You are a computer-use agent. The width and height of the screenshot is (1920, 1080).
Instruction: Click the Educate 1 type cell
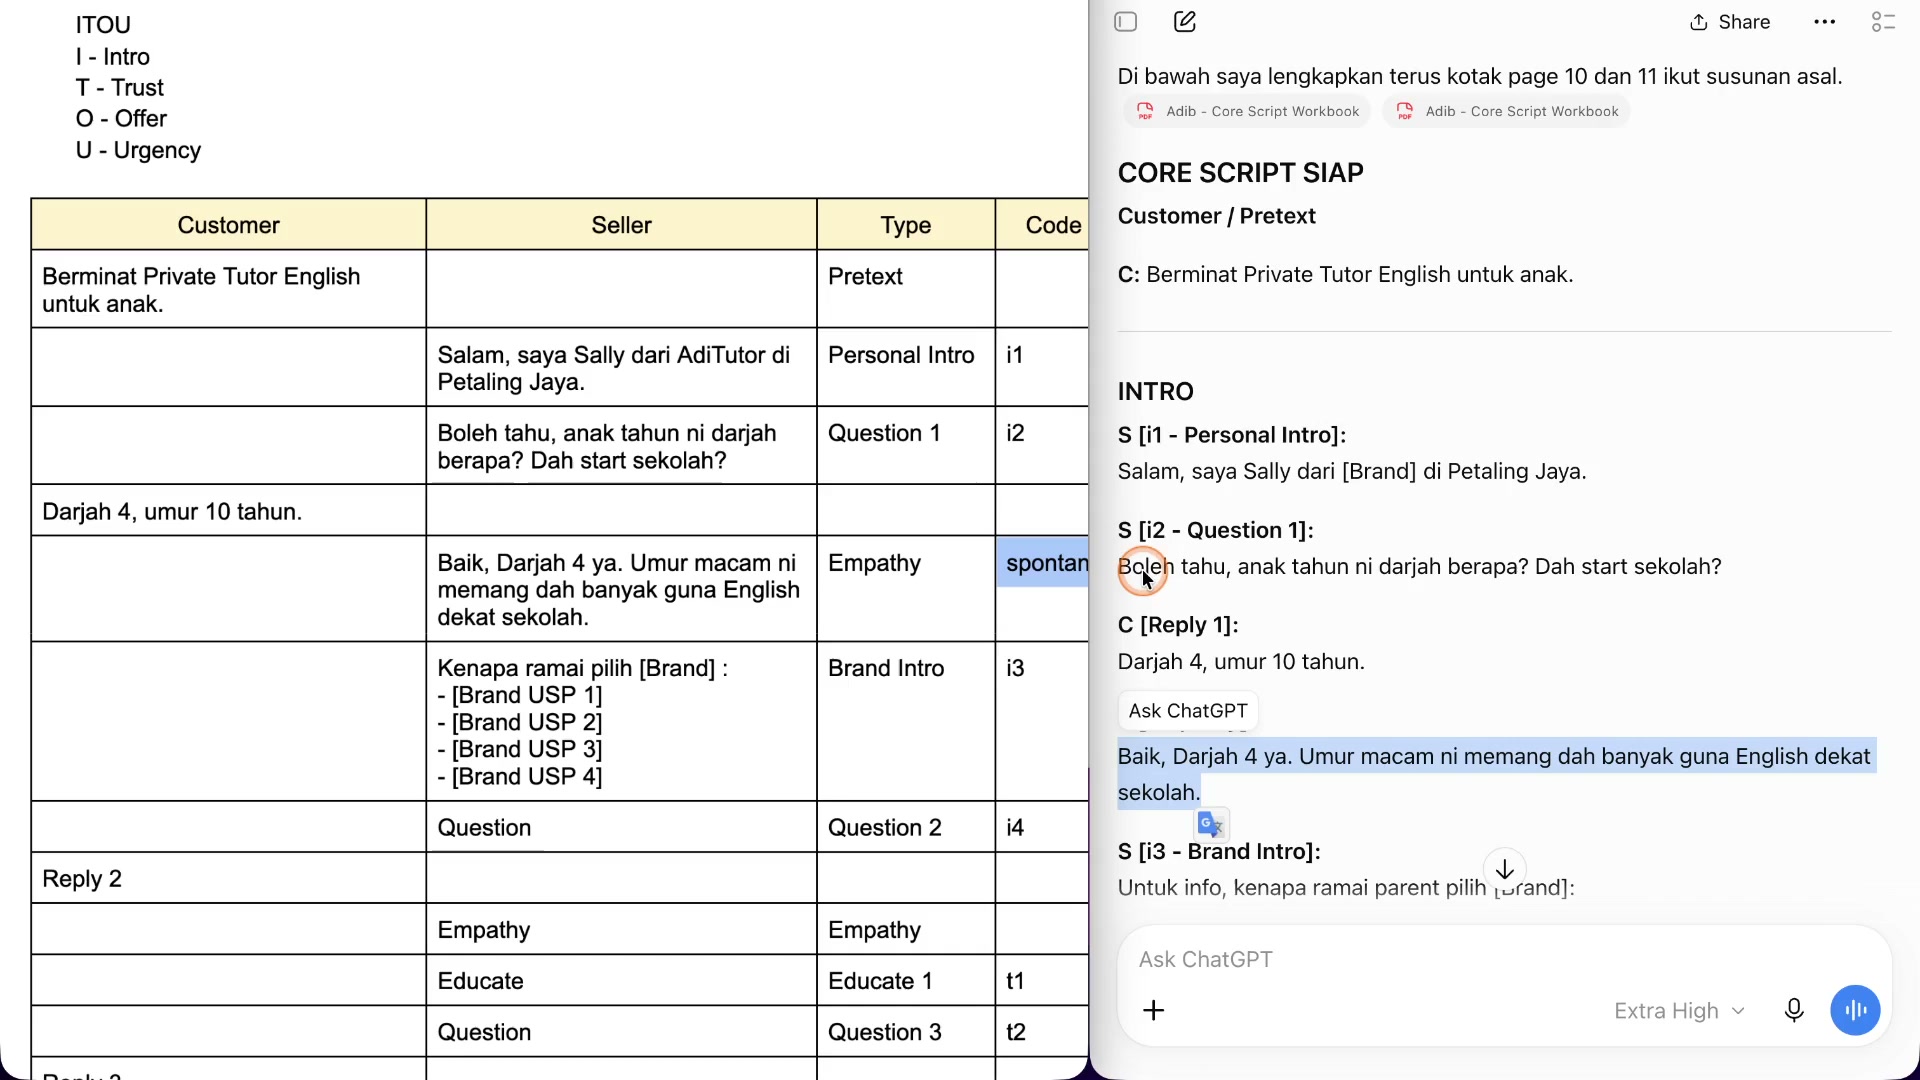(906, 981)
